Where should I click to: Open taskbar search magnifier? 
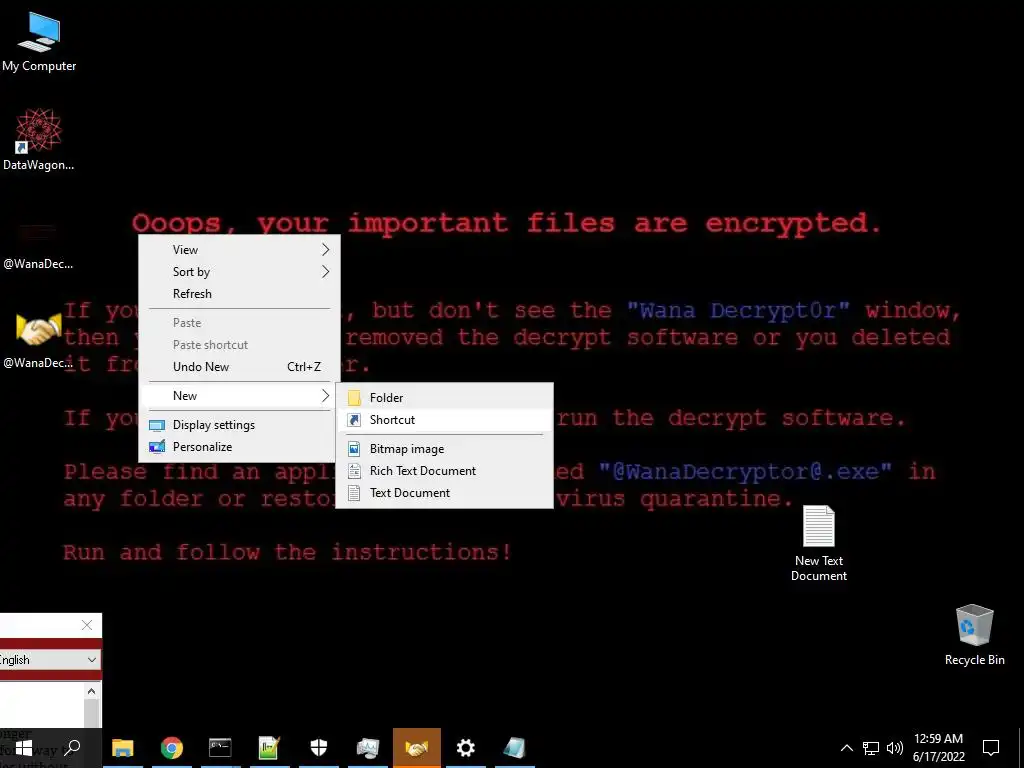pyautogui.click(x=72, y=748)
